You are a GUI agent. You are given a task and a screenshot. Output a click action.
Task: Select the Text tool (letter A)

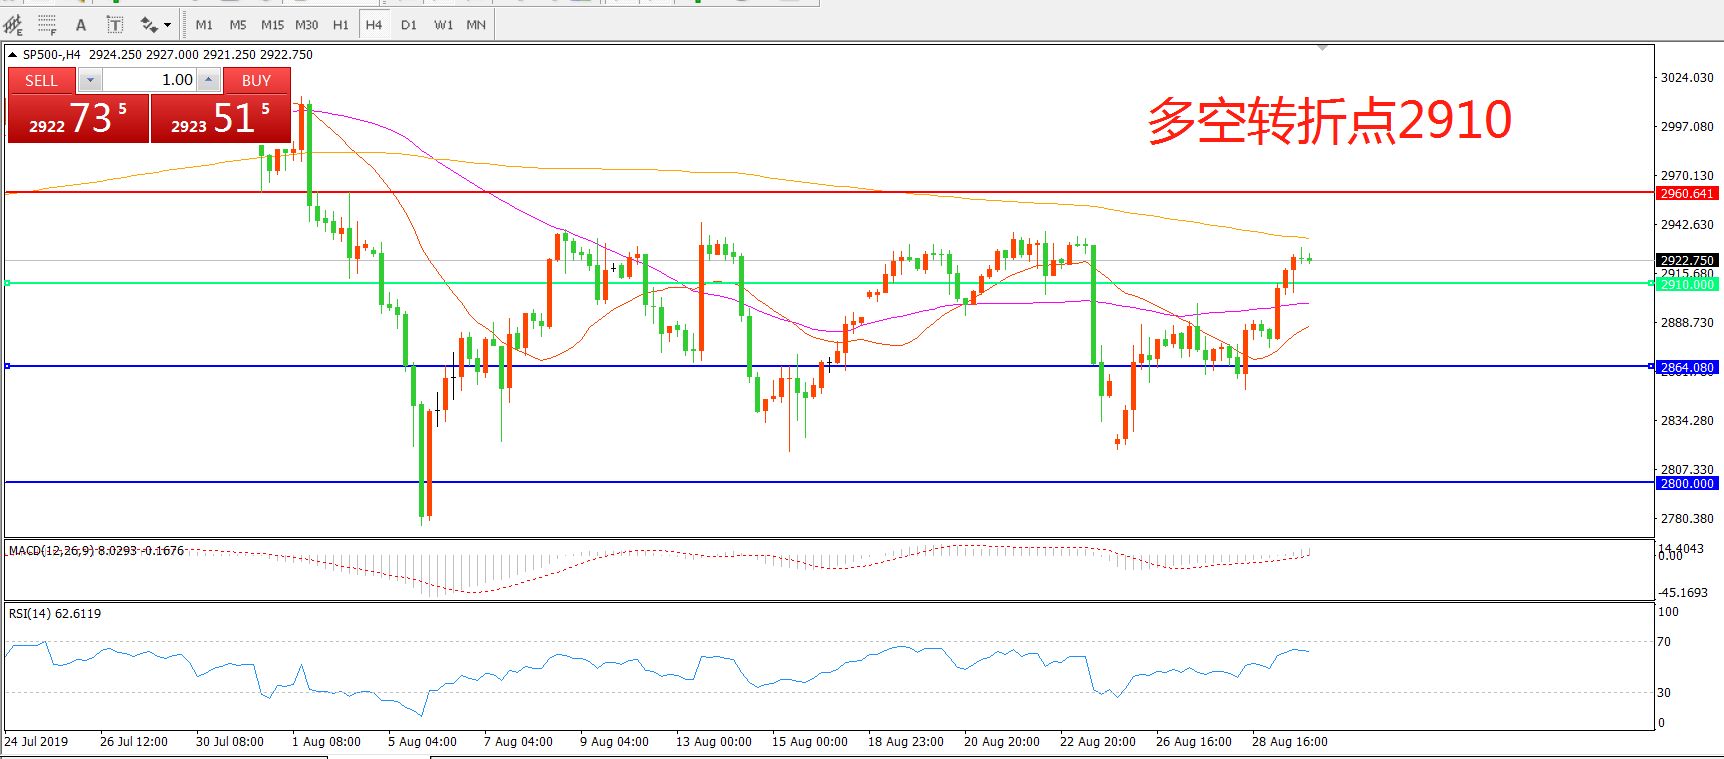[81, 25]
